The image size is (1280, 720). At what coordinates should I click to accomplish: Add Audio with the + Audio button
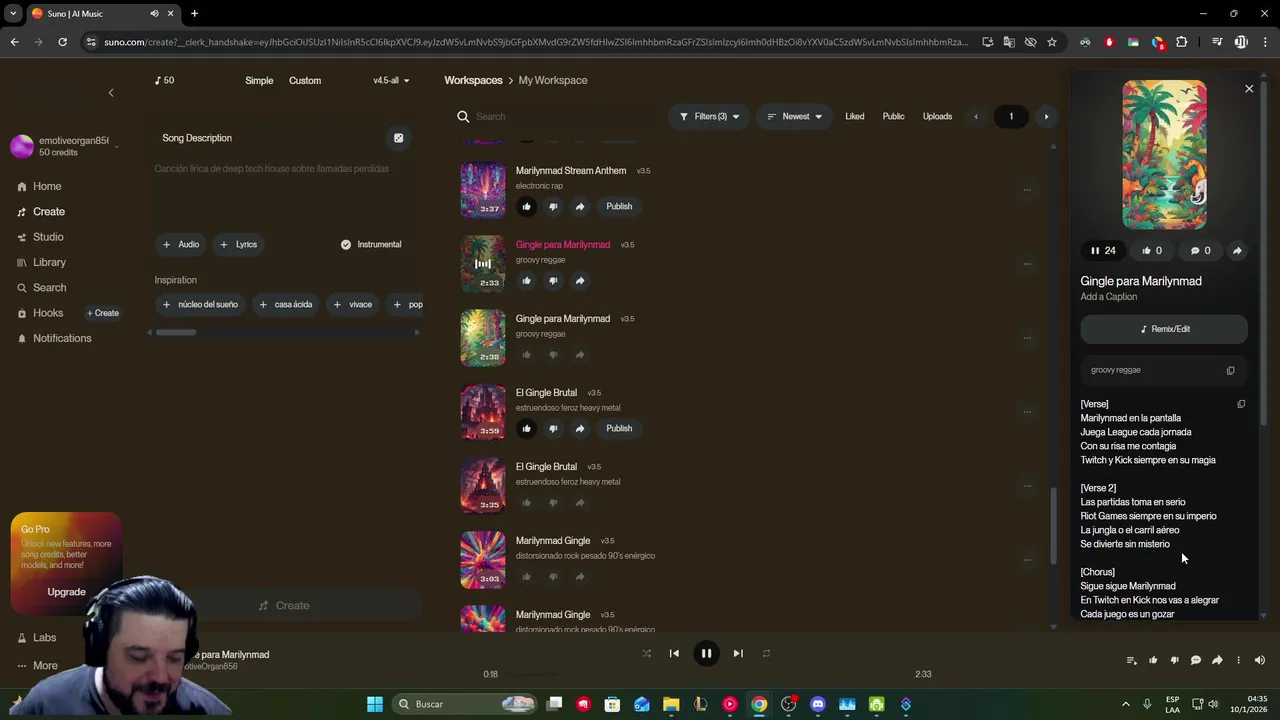pos(181,244)
